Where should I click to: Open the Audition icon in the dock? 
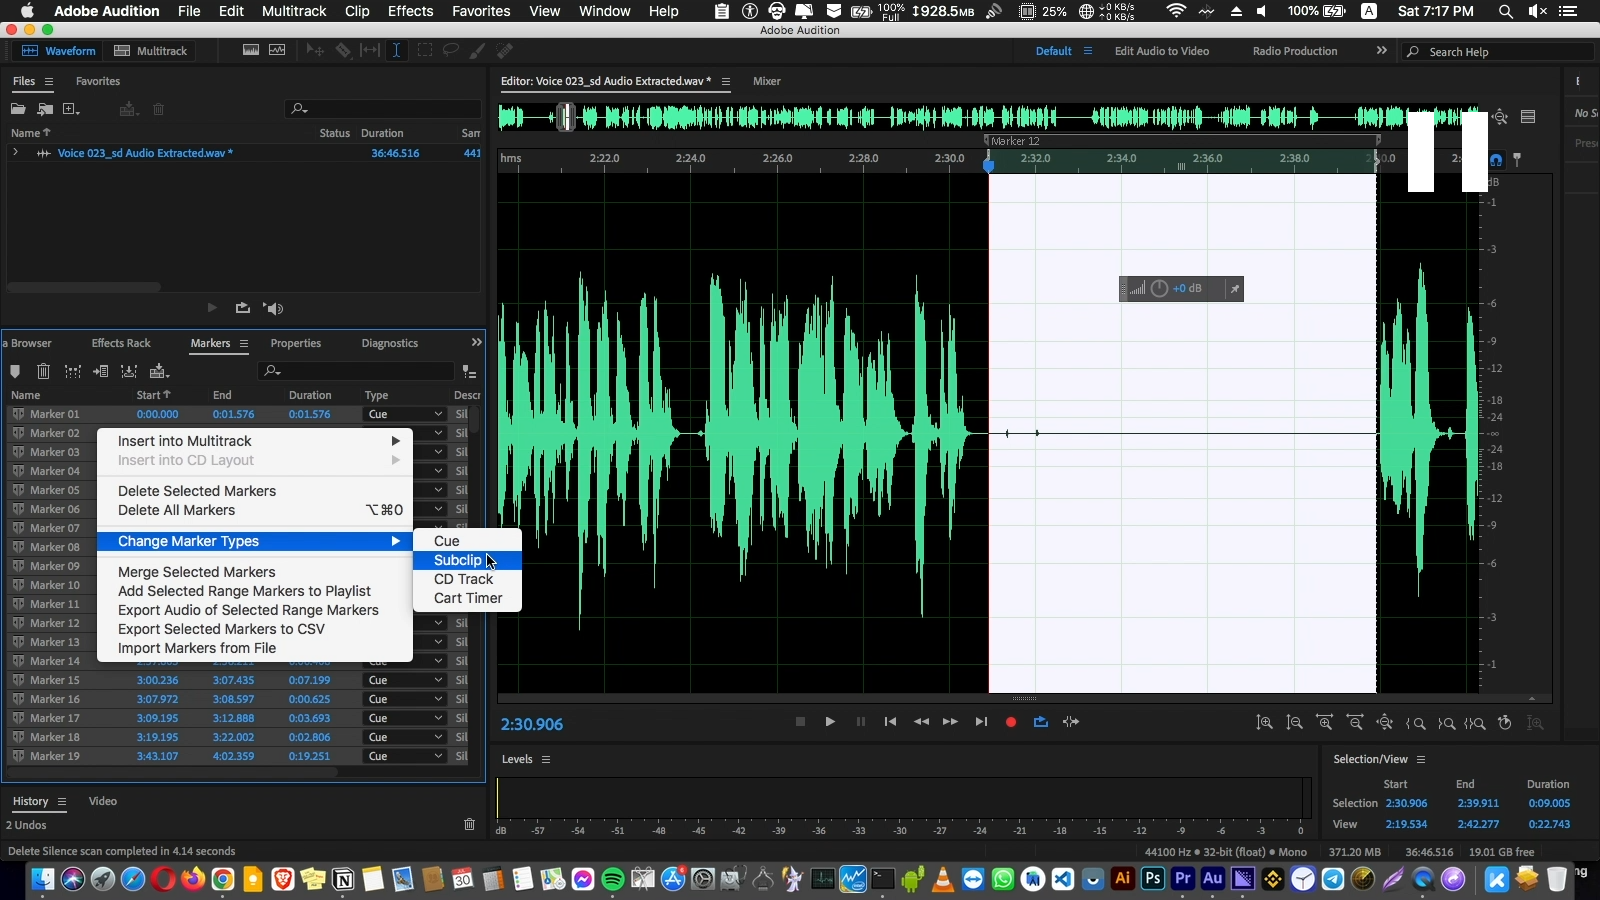click(1212, 879)
